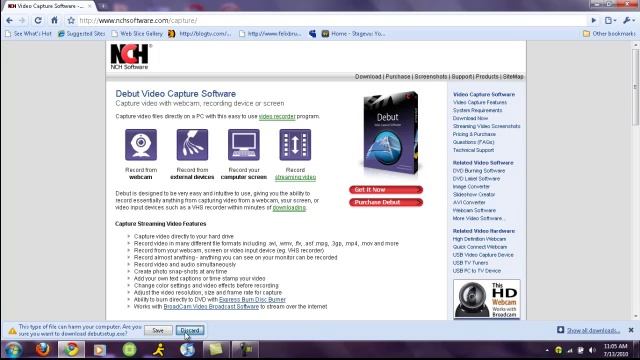
Task: Close the downloads bar with the X
Action: (631, 330)
